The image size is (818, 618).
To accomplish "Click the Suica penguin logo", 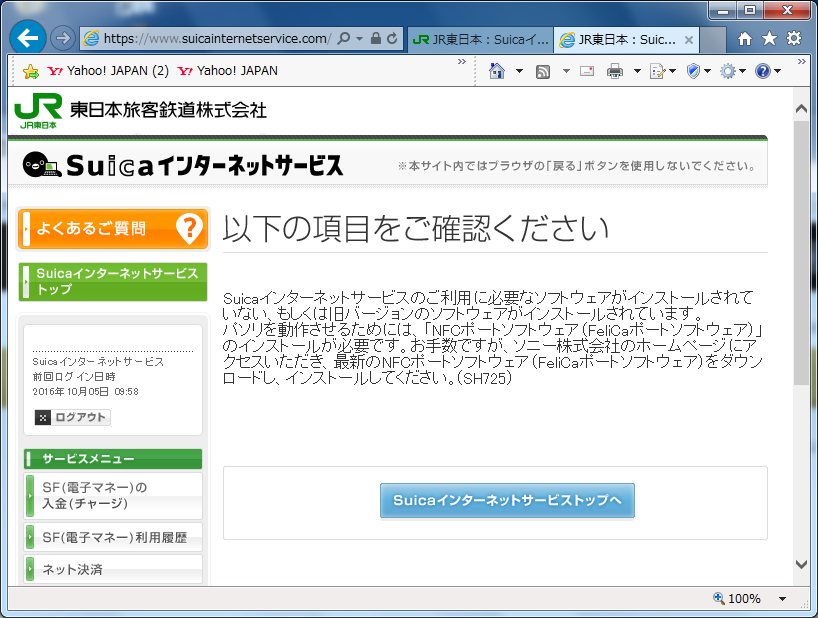I will [41, 165].
